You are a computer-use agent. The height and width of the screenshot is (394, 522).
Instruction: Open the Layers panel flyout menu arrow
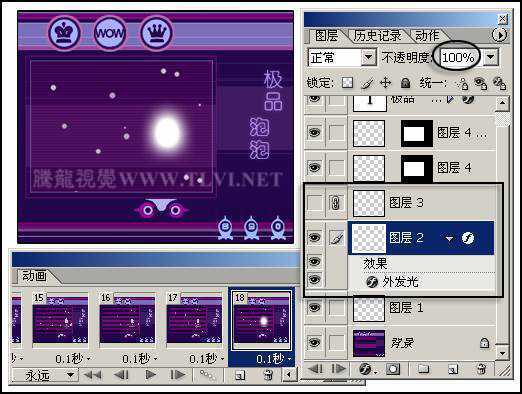[x=499, y=35]
